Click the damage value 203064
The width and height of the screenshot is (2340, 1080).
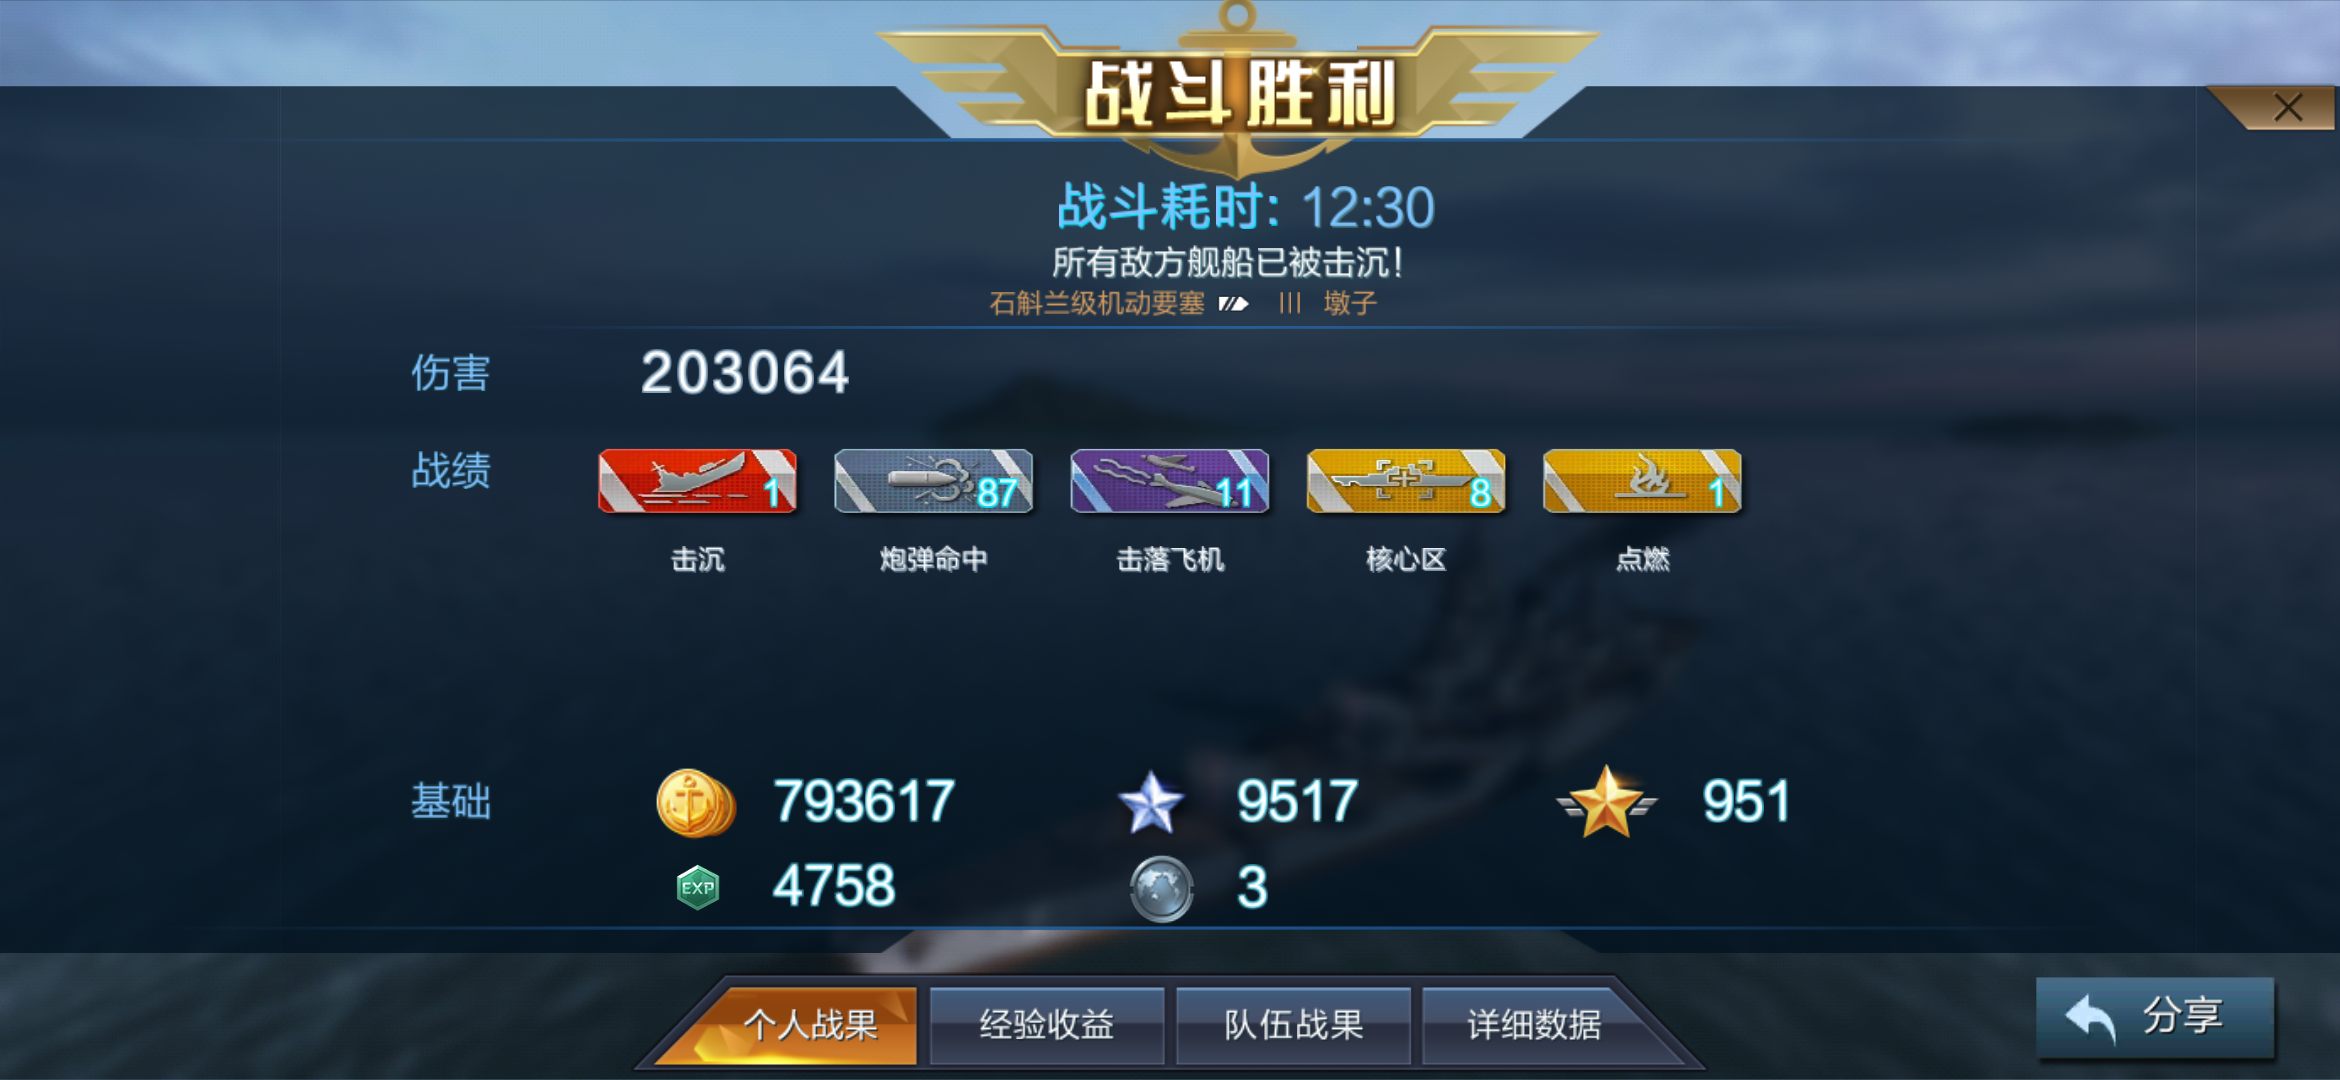(x=745, y=373)
